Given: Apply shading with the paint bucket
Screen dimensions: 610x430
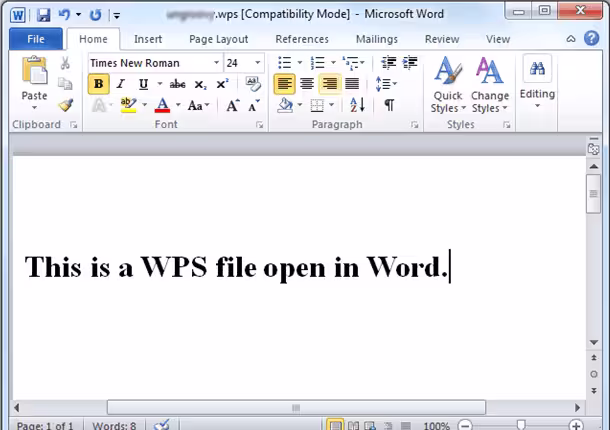Looking at the screenshot, I should click(285, 105).
